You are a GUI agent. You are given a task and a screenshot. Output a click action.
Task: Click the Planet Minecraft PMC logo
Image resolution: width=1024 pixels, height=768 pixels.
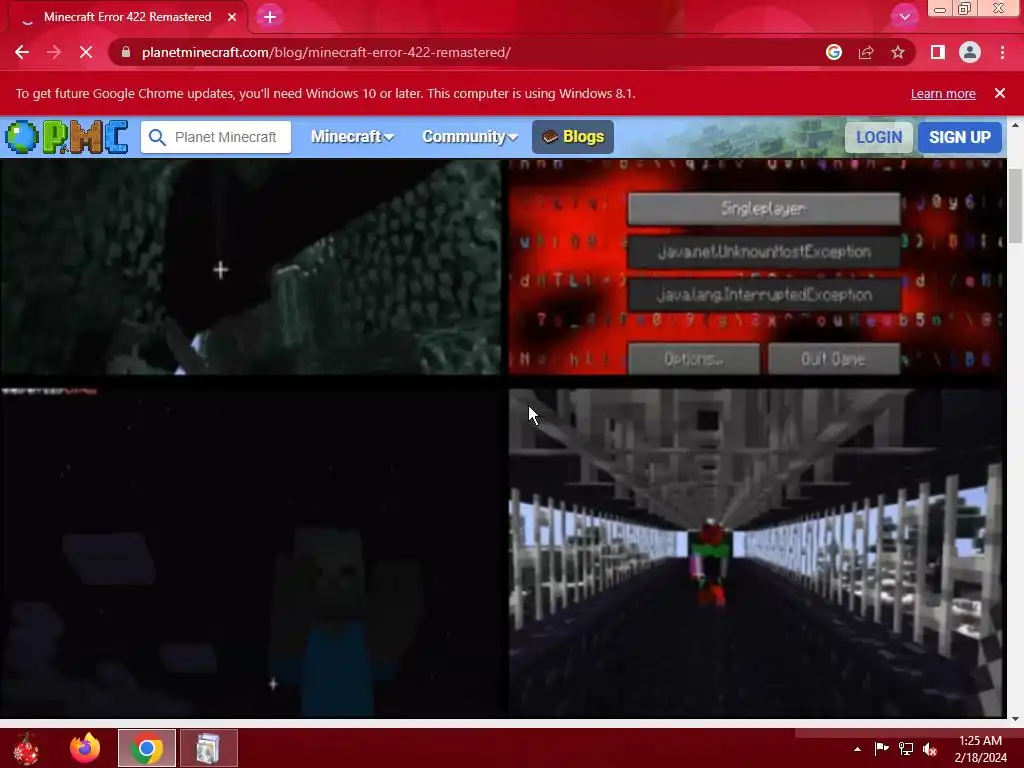67,137
